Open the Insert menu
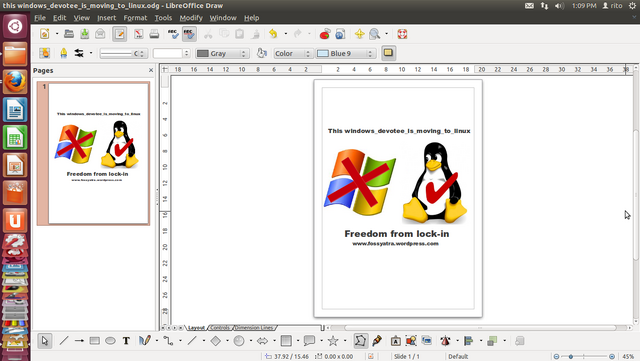The width and height of the screenshot is (640, 361). click(107, 18)
